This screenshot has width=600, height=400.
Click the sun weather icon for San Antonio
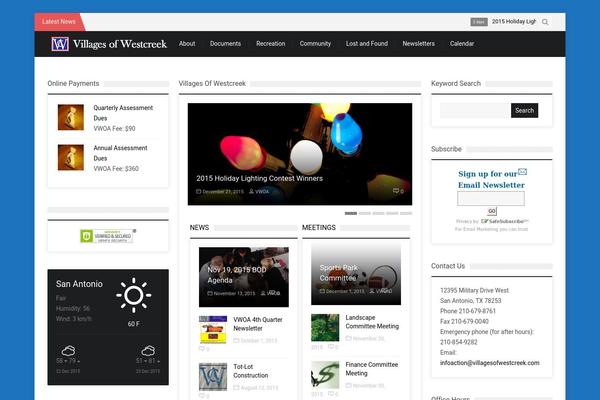pos(134,295)
